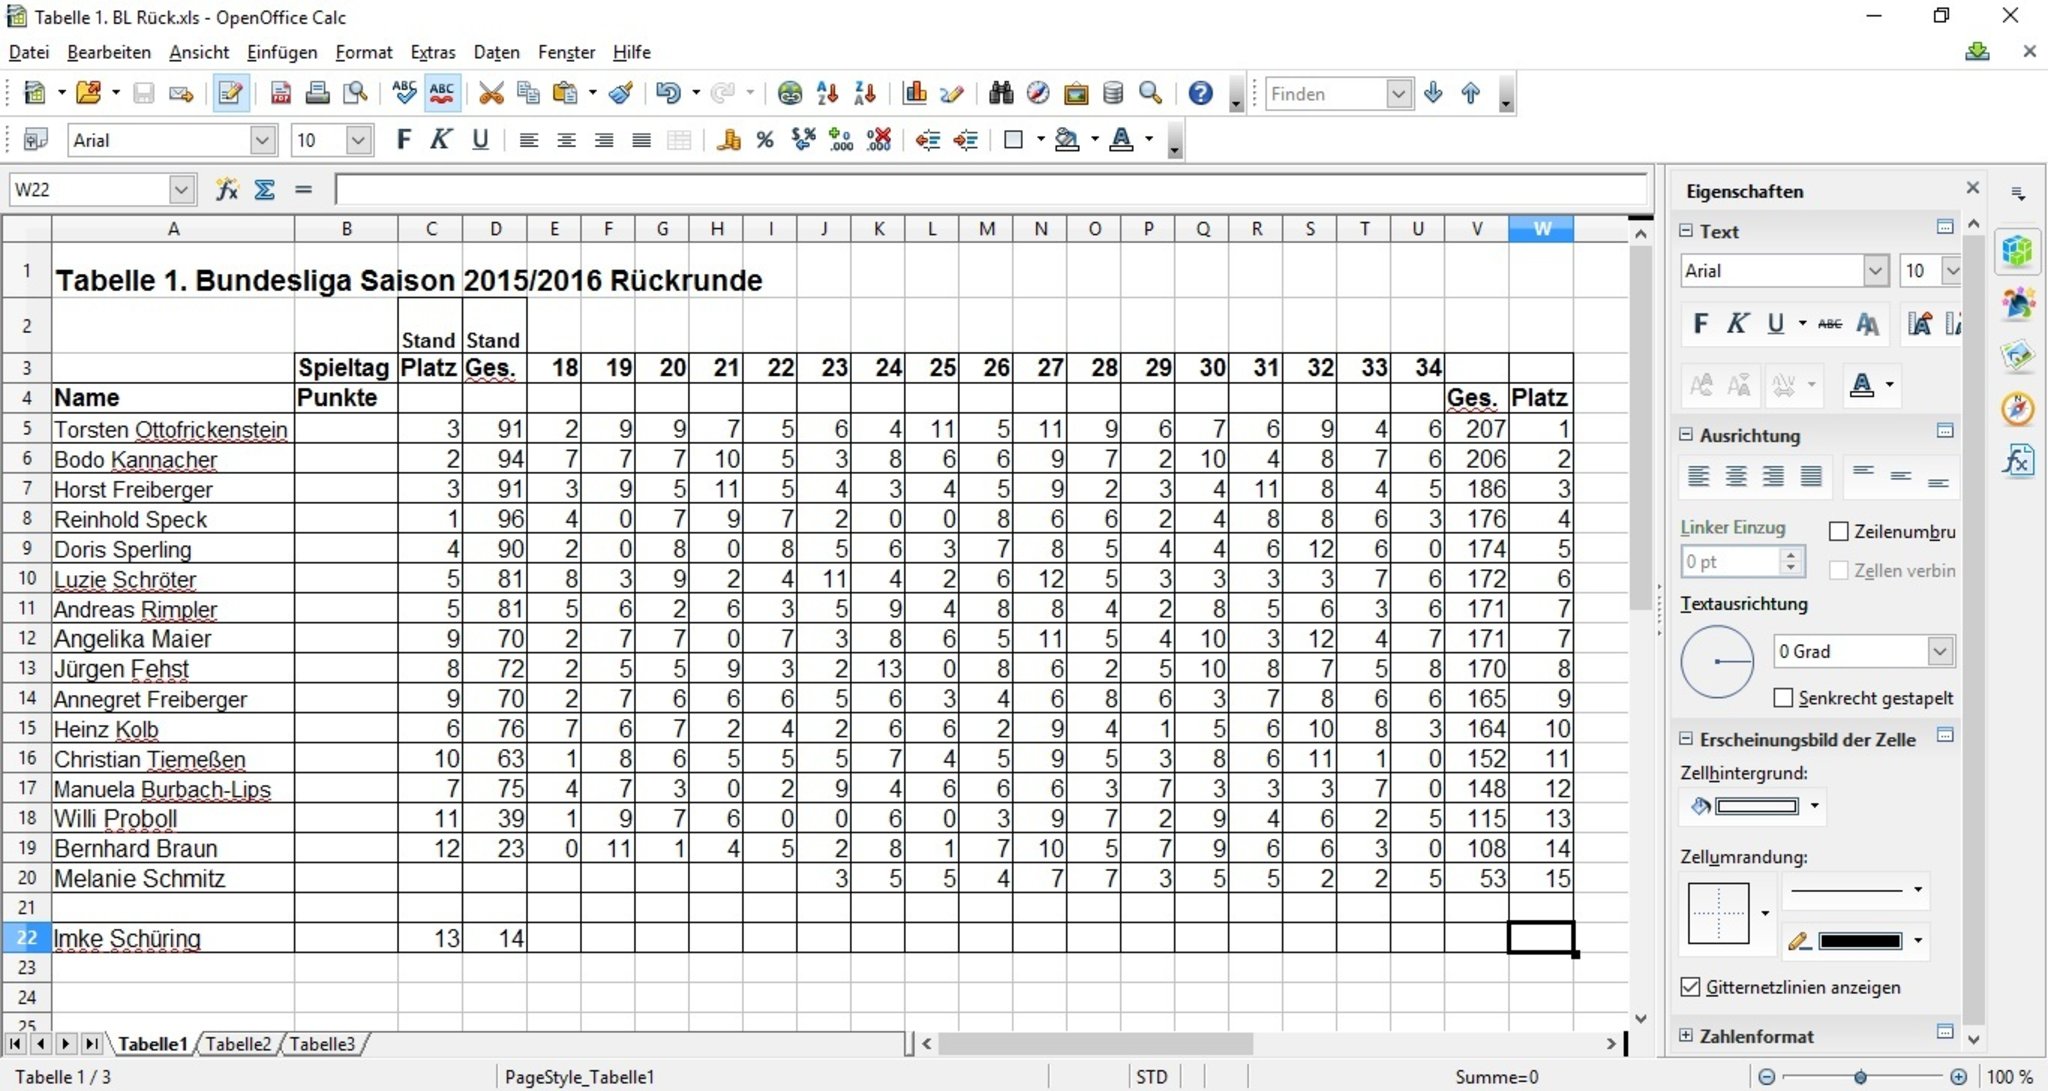This screenshot has width=2048, height=1091.
Task: Open the Finden search dropdown
Action: point(1398,94)
